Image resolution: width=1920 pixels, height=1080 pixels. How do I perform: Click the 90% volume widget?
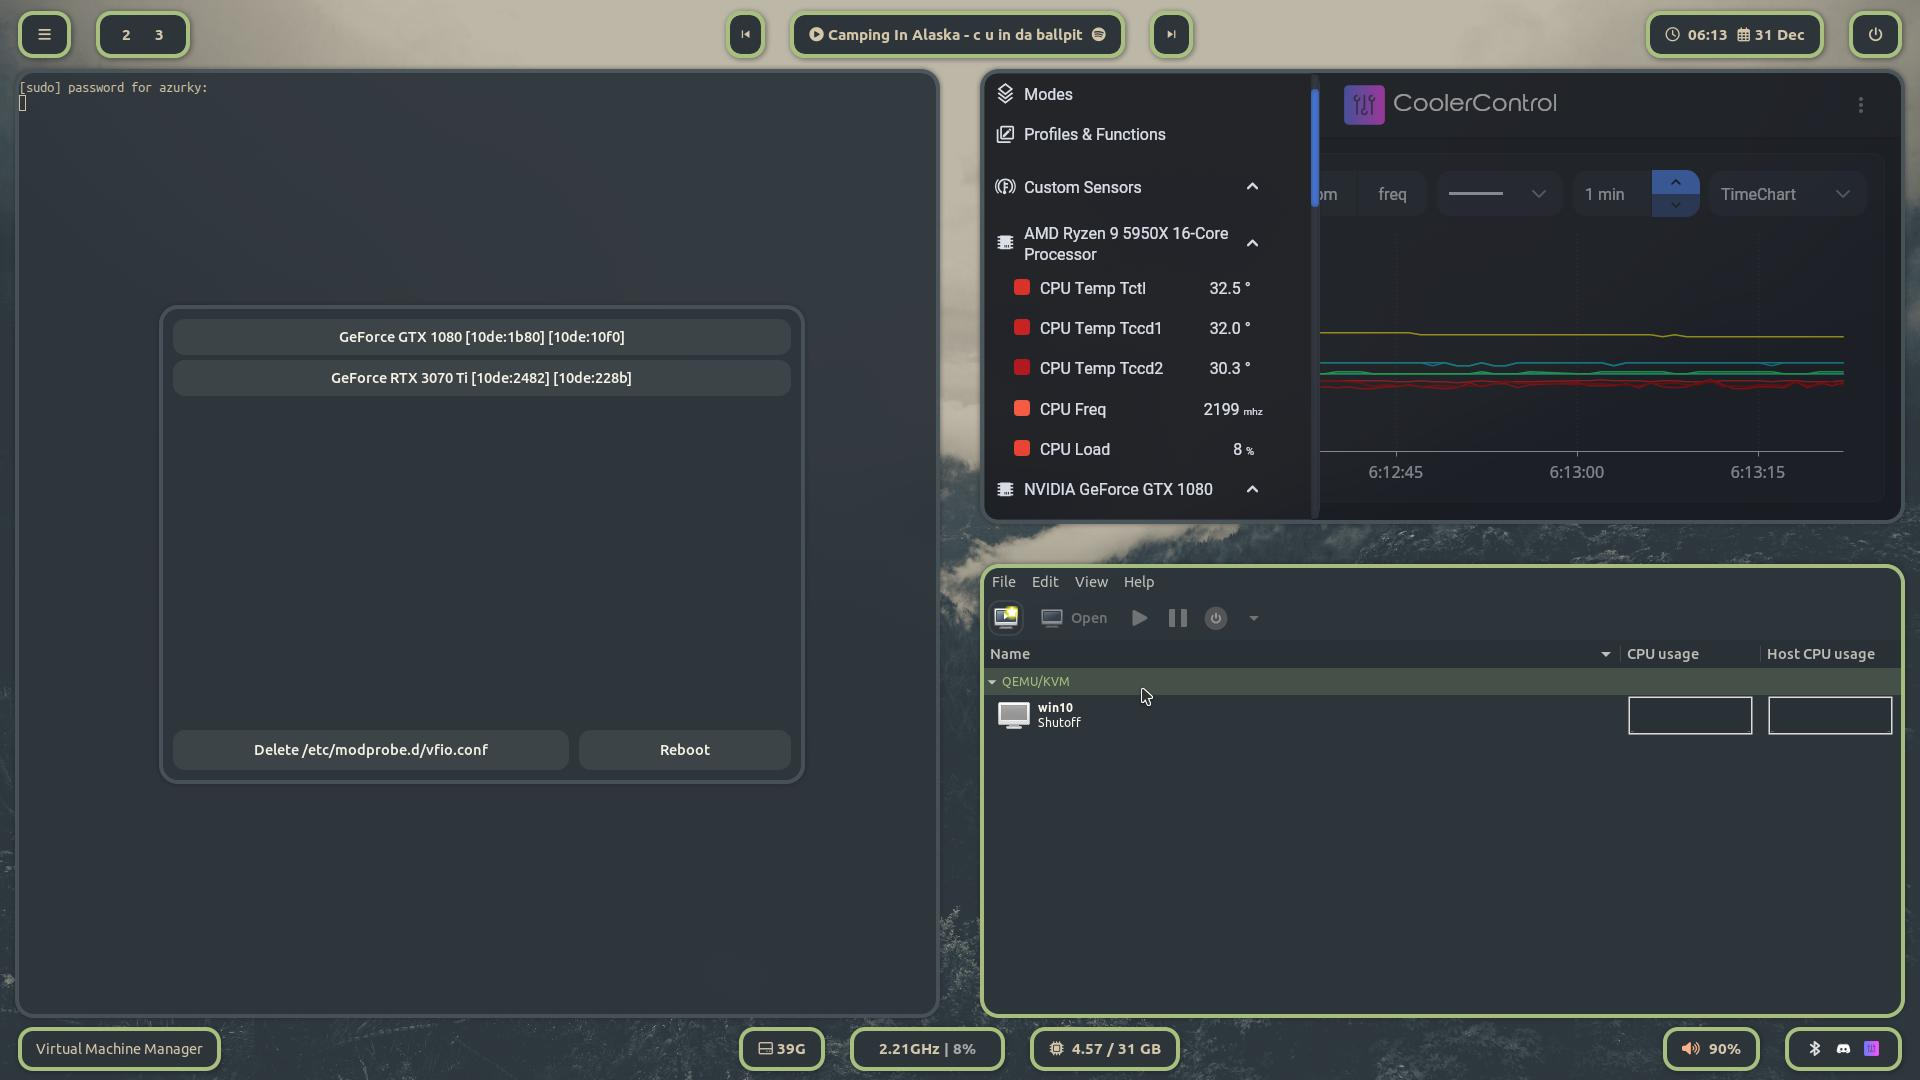click(1711, 1049)
